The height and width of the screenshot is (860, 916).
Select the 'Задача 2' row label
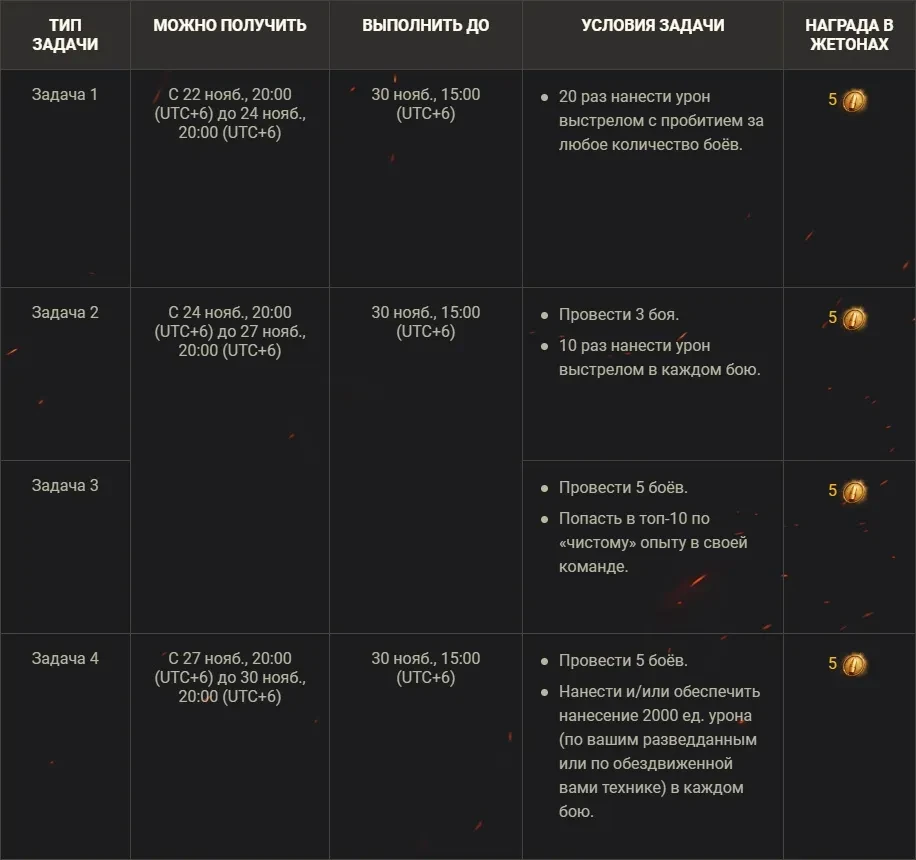[65, 313]
